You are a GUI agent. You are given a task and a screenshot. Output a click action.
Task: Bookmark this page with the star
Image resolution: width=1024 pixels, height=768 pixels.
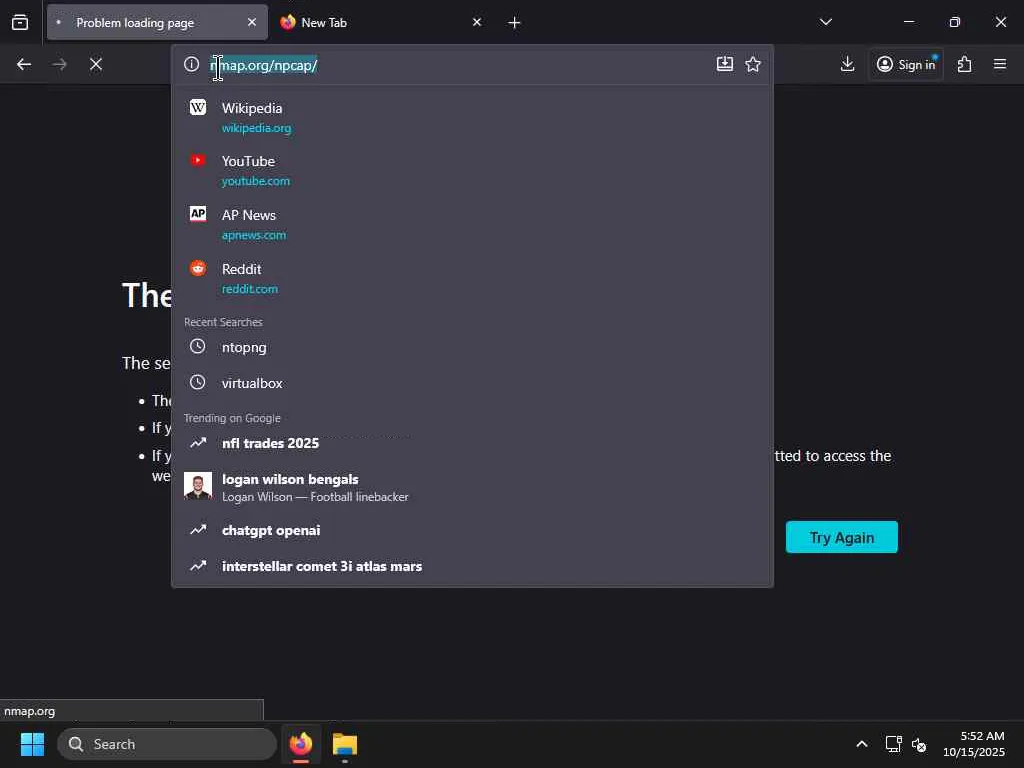(x=753, y=64)
